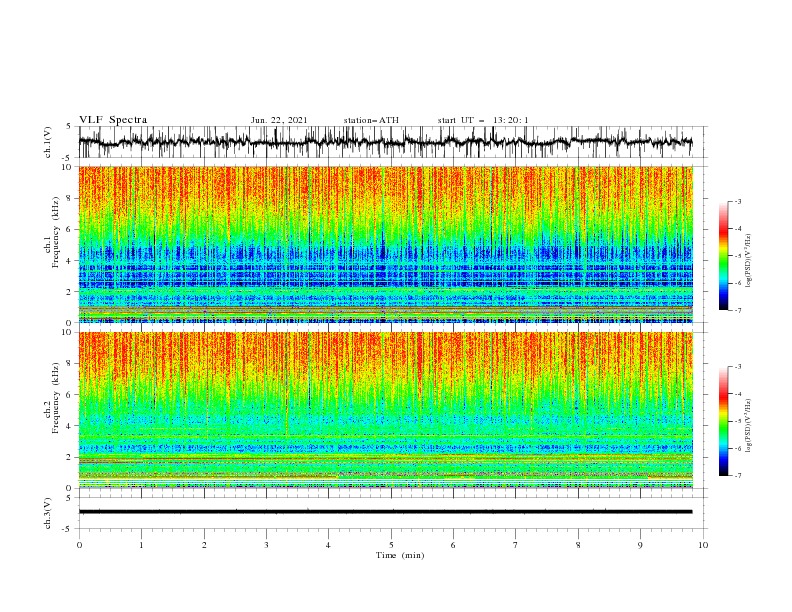Click the "7" tick on the time axis

[x=516, y=545]
